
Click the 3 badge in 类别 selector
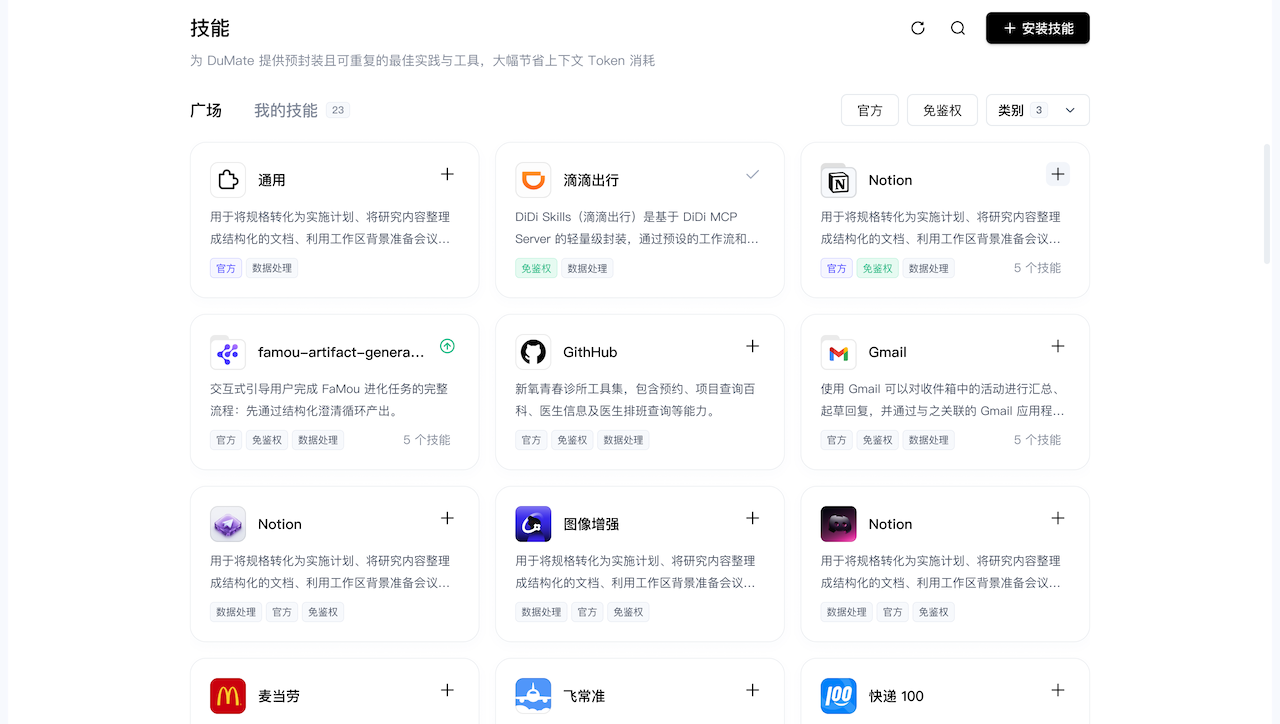pyautogui.click(x=1039, y=110)
